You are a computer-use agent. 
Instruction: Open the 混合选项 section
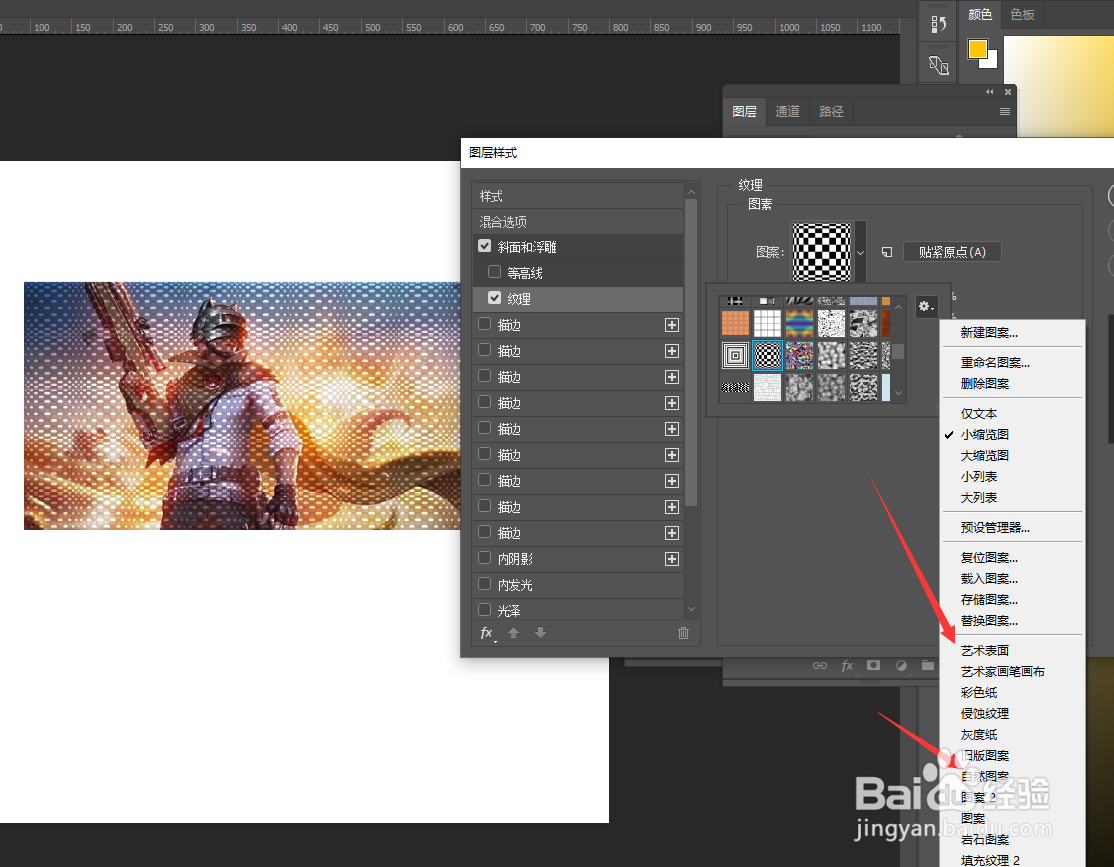(578, 222)
